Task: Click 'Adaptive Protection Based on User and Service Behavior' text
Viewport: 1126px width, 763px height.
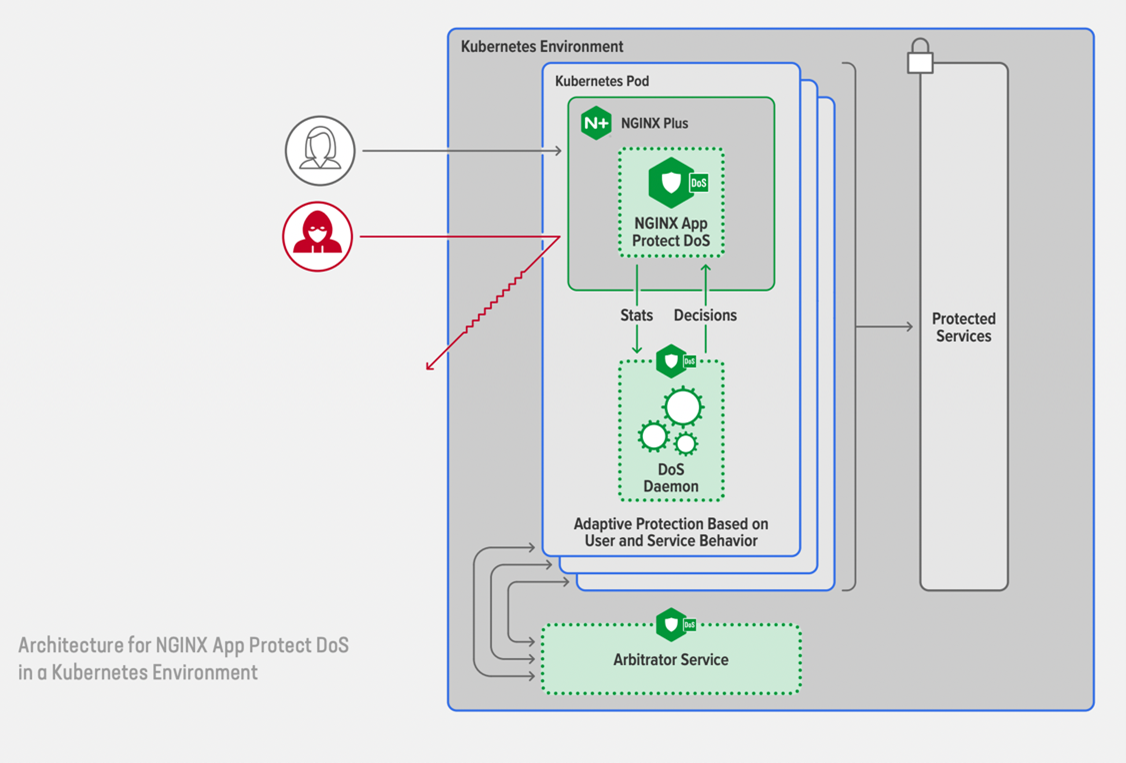Action: point(671,533)
